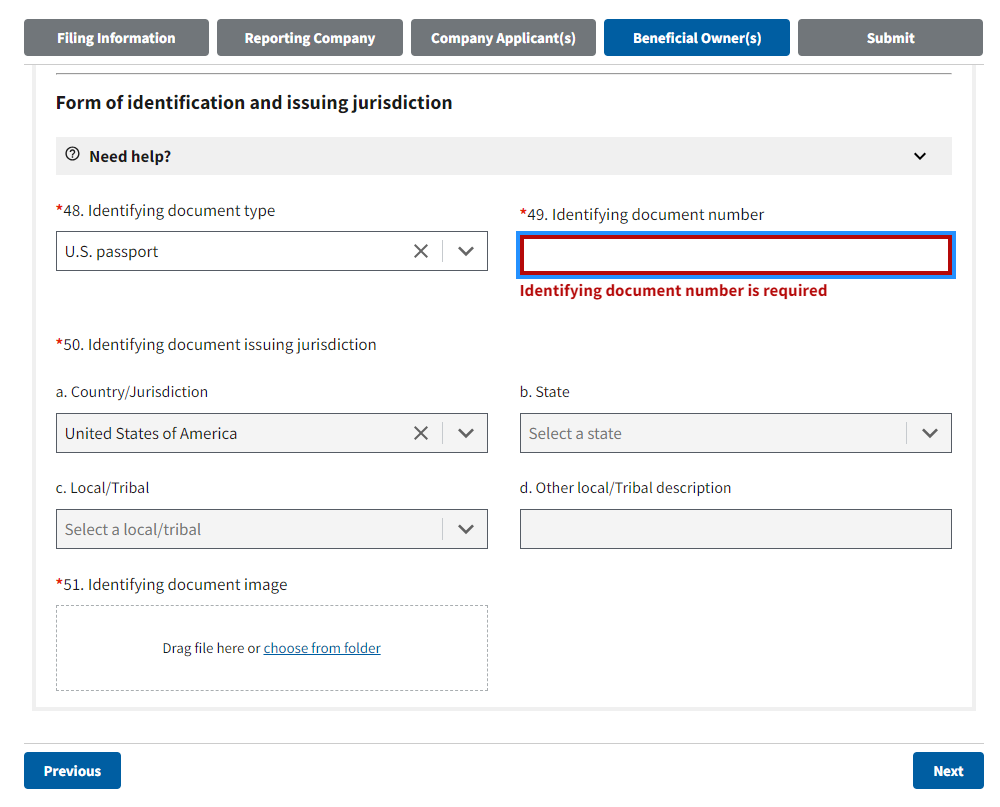The height and width of the screenshot is (807, 1000).
Task: Jump to the Submit tab
Action: pyautogui.click(x=890, y=38)
